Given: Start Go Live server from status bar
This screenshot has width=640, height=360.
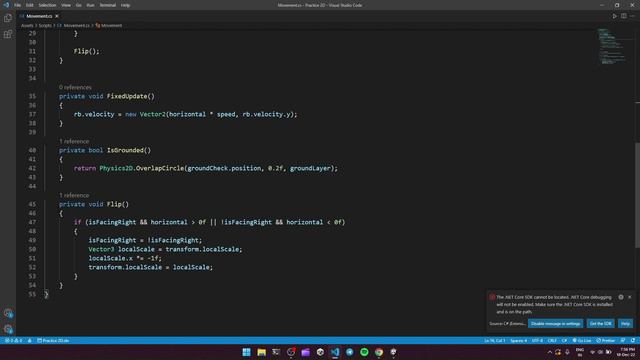Looking at the screenshot, I should pyautogui.click(x=582, y=340).
